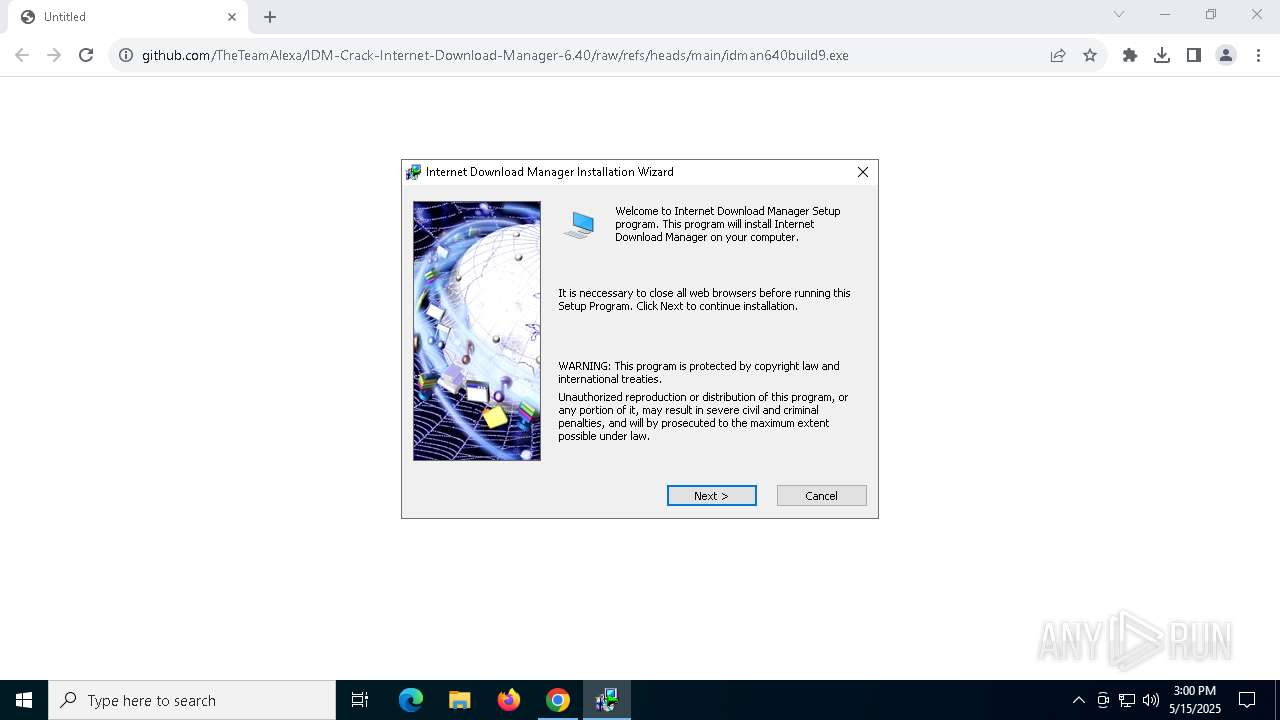Launch Microsoft Edge from taskbar
This screenshot has height=720, width=1280.
(411, 700)
